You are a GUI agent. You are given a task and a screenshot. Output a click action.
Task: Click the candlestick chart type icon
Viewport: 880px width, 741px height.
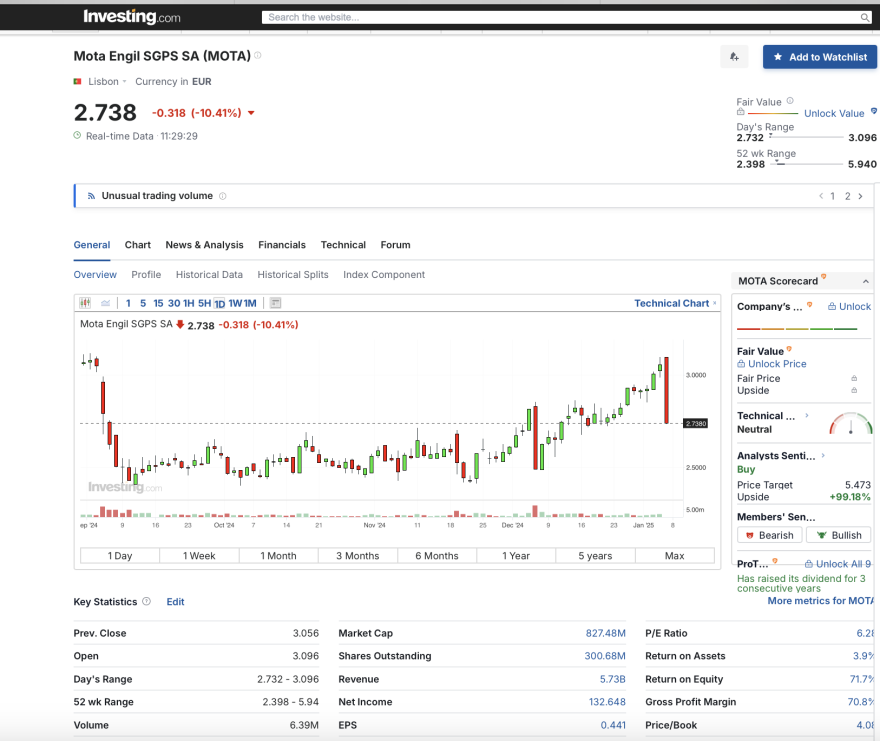85,303
